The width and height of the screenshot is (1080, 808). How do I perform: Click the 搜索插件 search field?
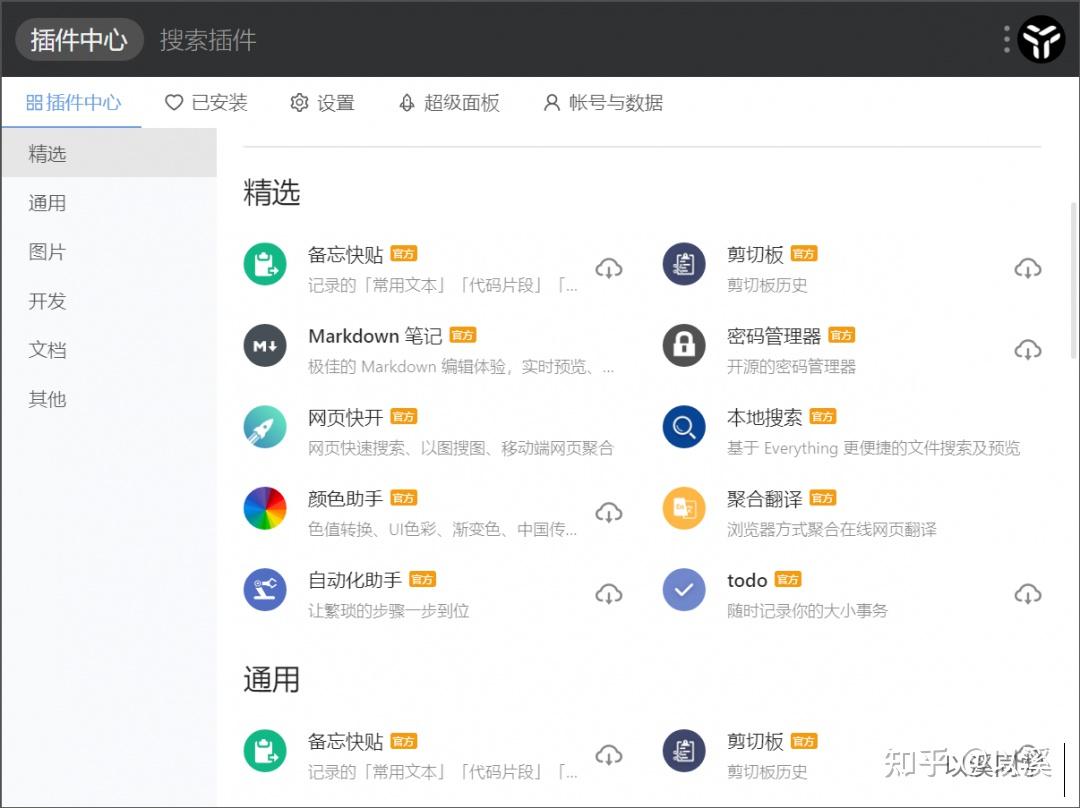pos(207,40)
